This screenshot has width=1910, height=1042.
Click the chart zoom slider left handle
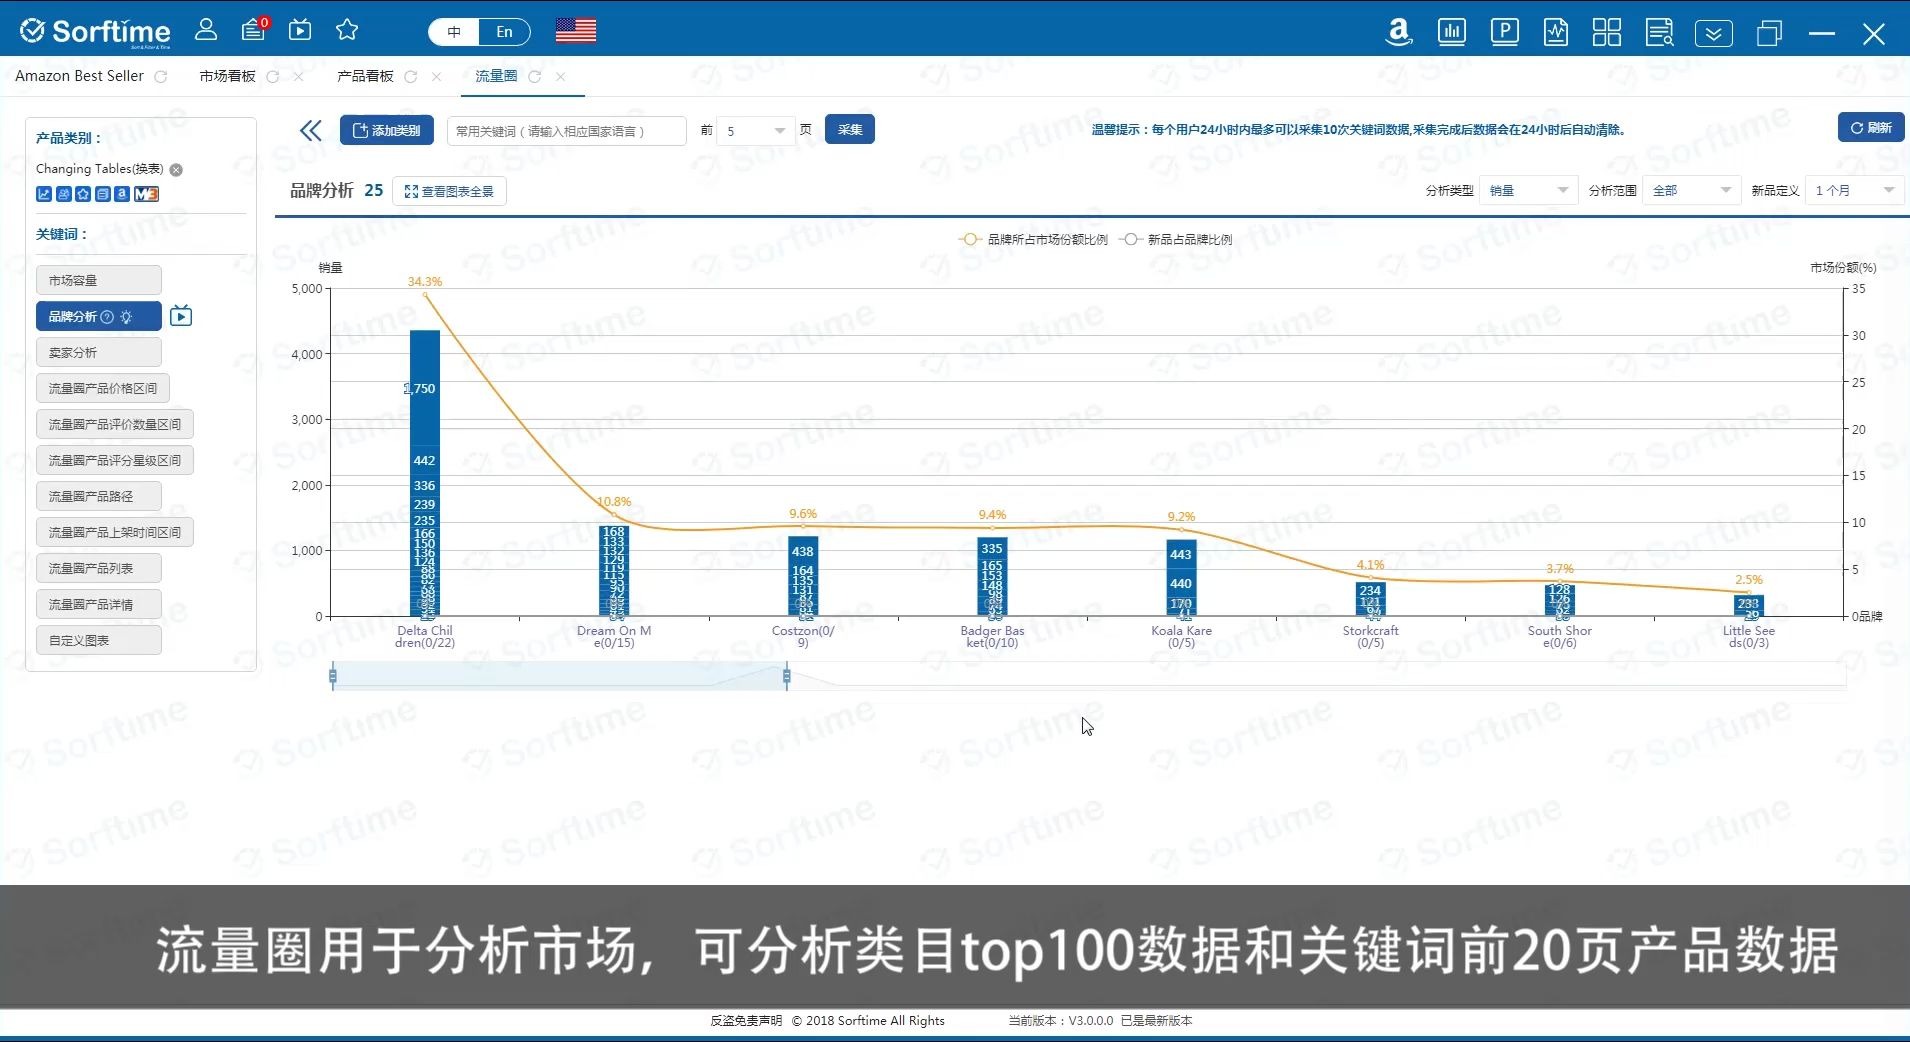333,677
